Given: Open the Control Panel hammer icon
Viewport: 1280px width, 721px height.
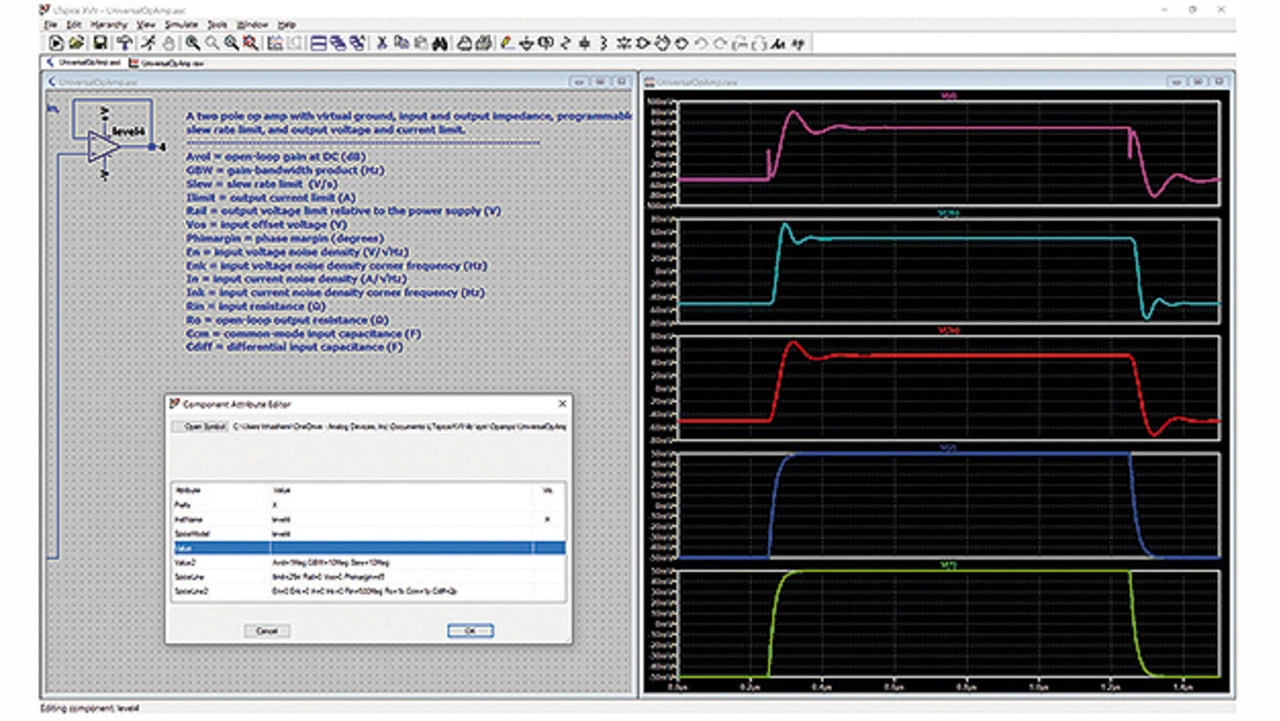Looking at the screenshot, I should coord(124,43).
